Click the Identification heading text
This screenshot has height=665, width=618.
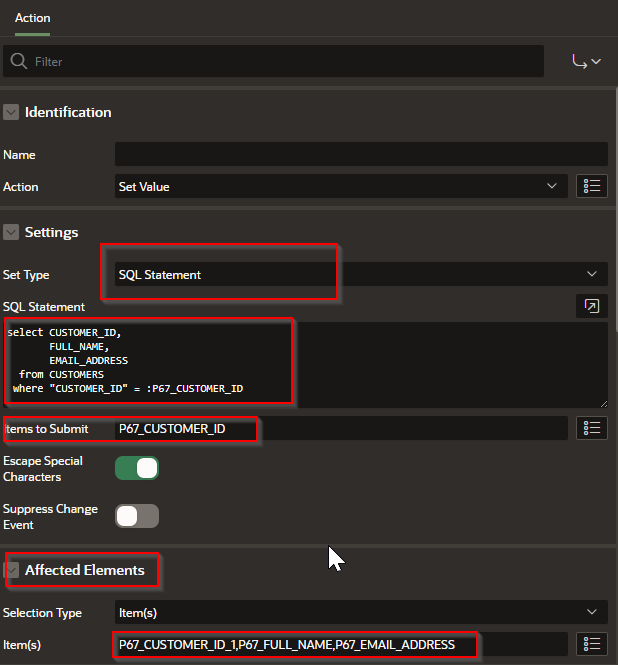coord(68,112)
